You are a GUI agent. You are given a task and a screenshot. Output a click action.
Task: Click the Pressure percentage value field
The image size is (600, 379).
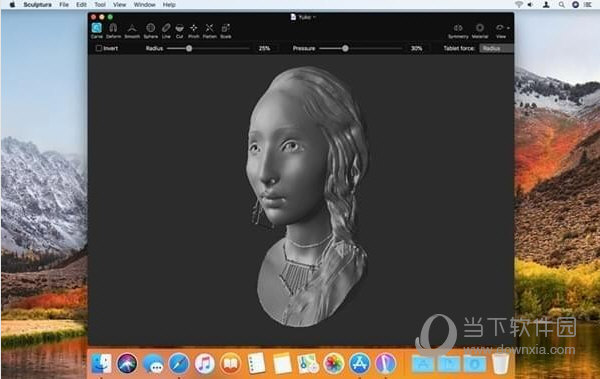416,48
